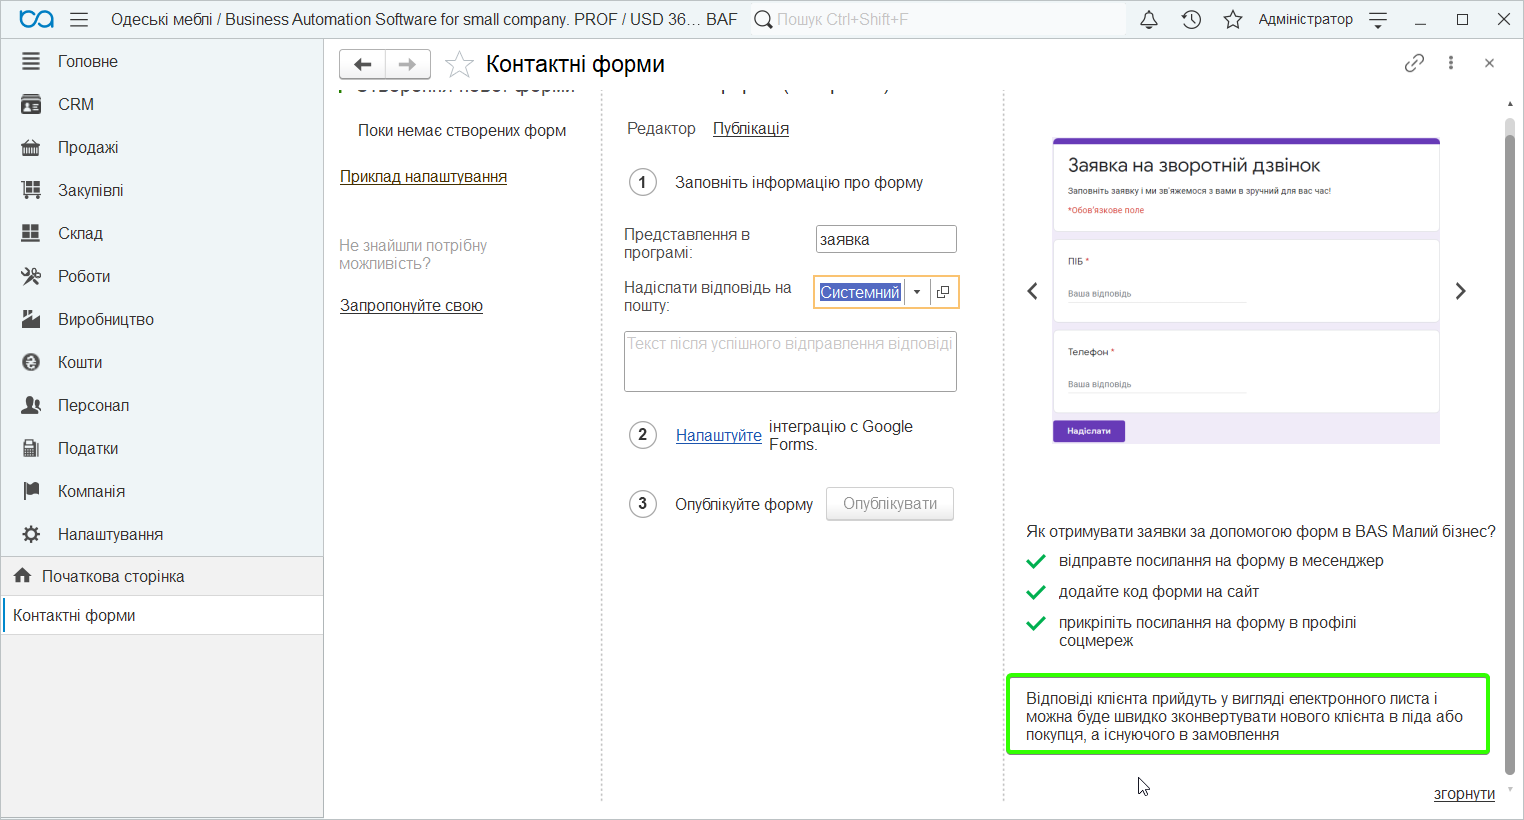Open the 1C application logo menu
The image size is (1524, 820).
tap(36, 19)
